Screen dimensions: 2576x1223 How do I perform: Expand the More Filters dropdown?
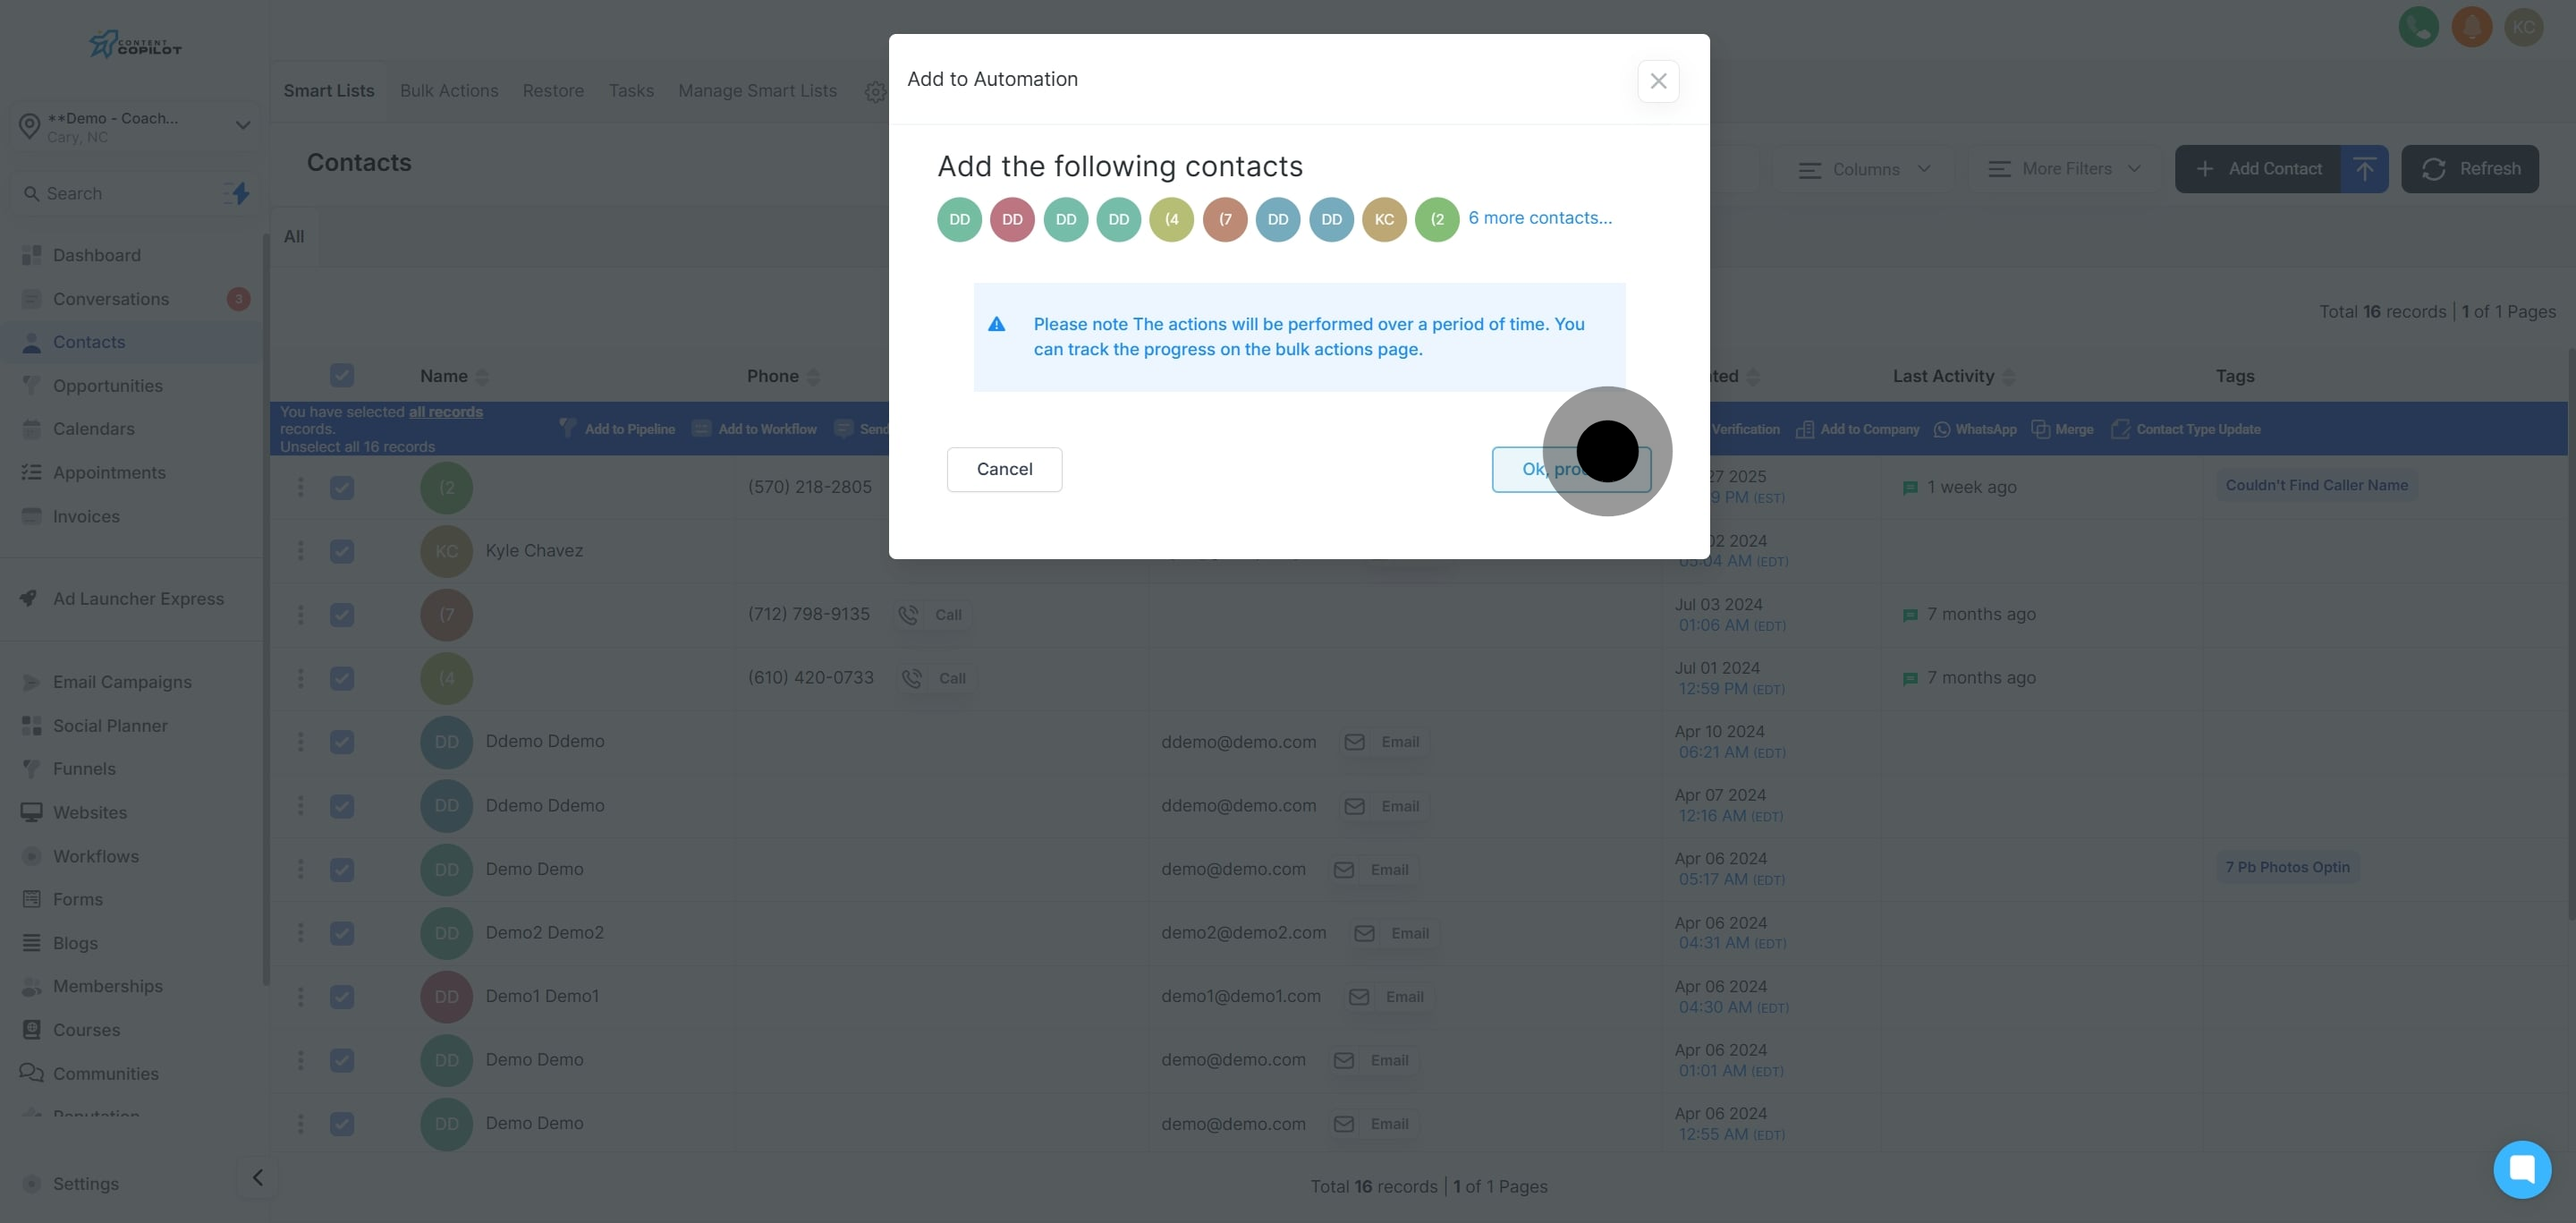tap(2064, 169)
